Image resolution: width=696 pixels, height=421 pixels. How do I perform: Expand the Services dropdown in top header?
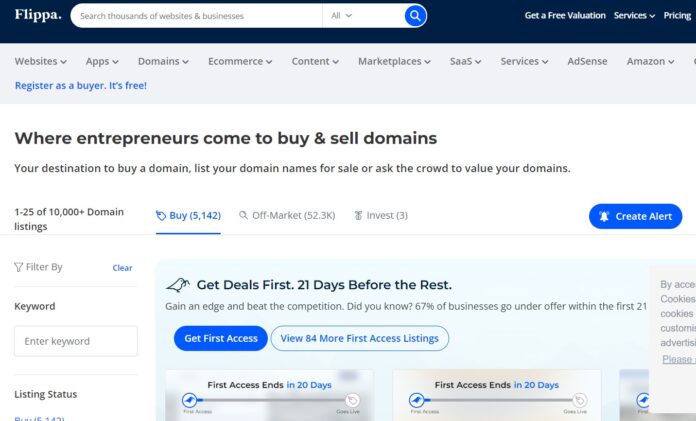634,16
